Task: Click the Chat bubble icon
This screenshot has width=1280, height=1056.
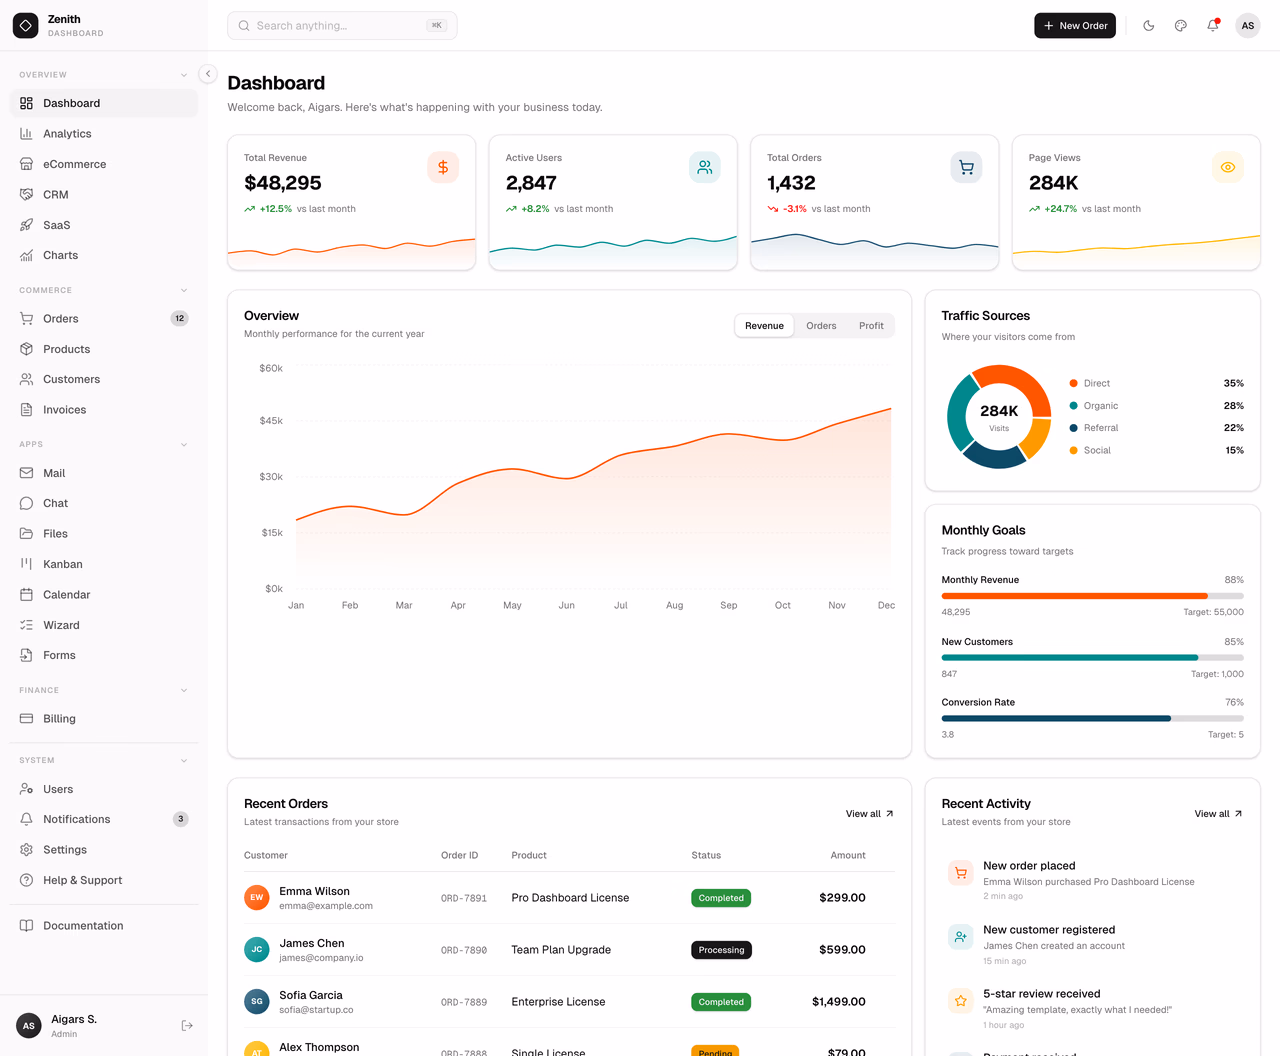Action: click(x=27, y=503)
